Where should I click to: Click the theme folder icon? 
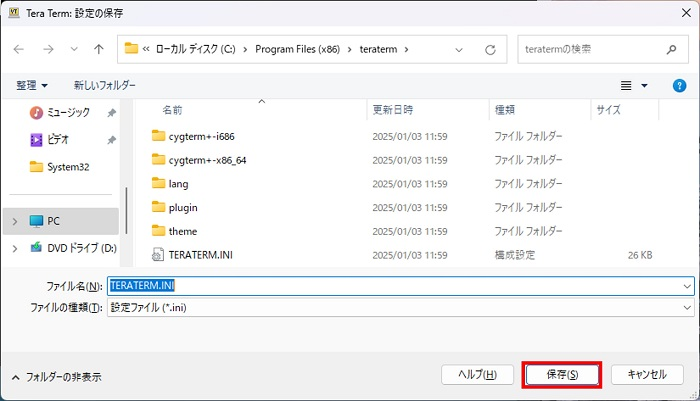[158, 230]
